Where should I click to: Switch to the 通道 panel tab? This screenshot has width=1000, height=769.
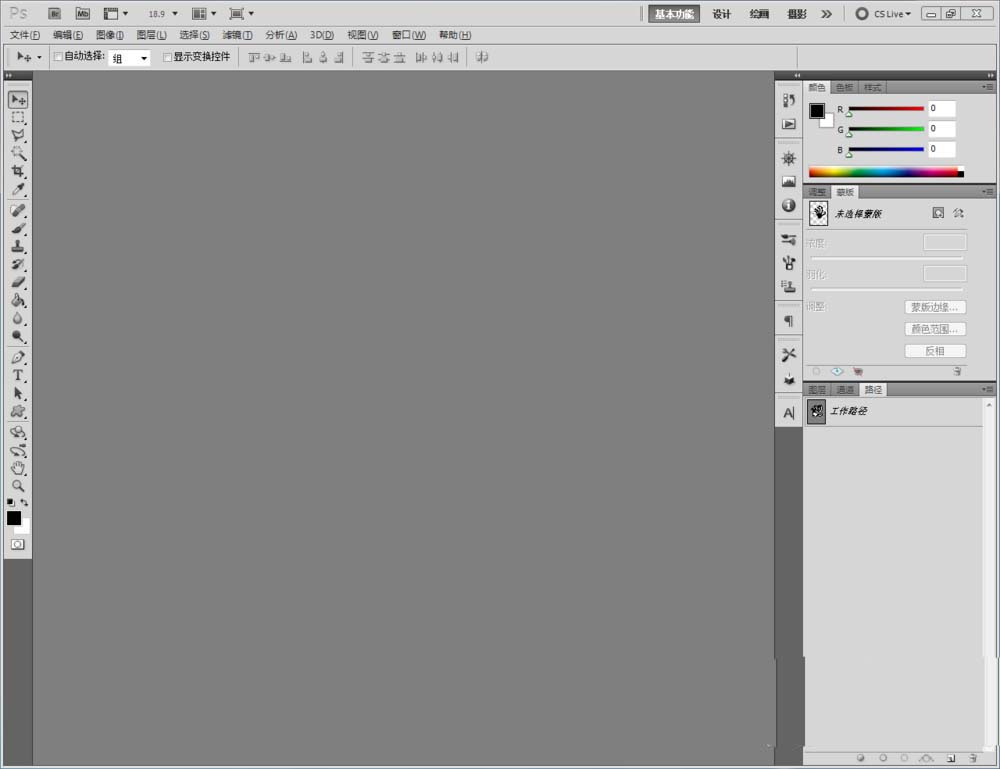(x=845, y=389)
